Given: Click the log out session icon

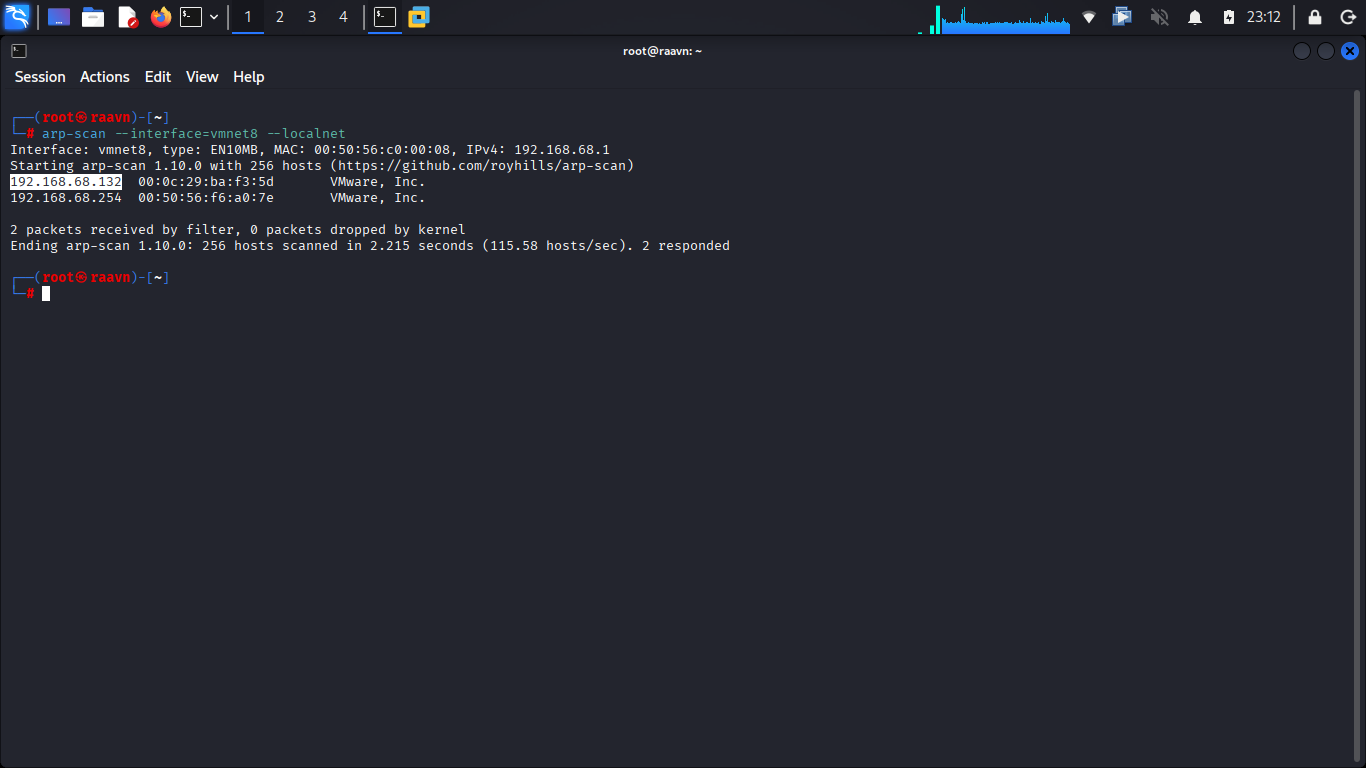Looking at the screenshot, I should [x=1348, y=17].
